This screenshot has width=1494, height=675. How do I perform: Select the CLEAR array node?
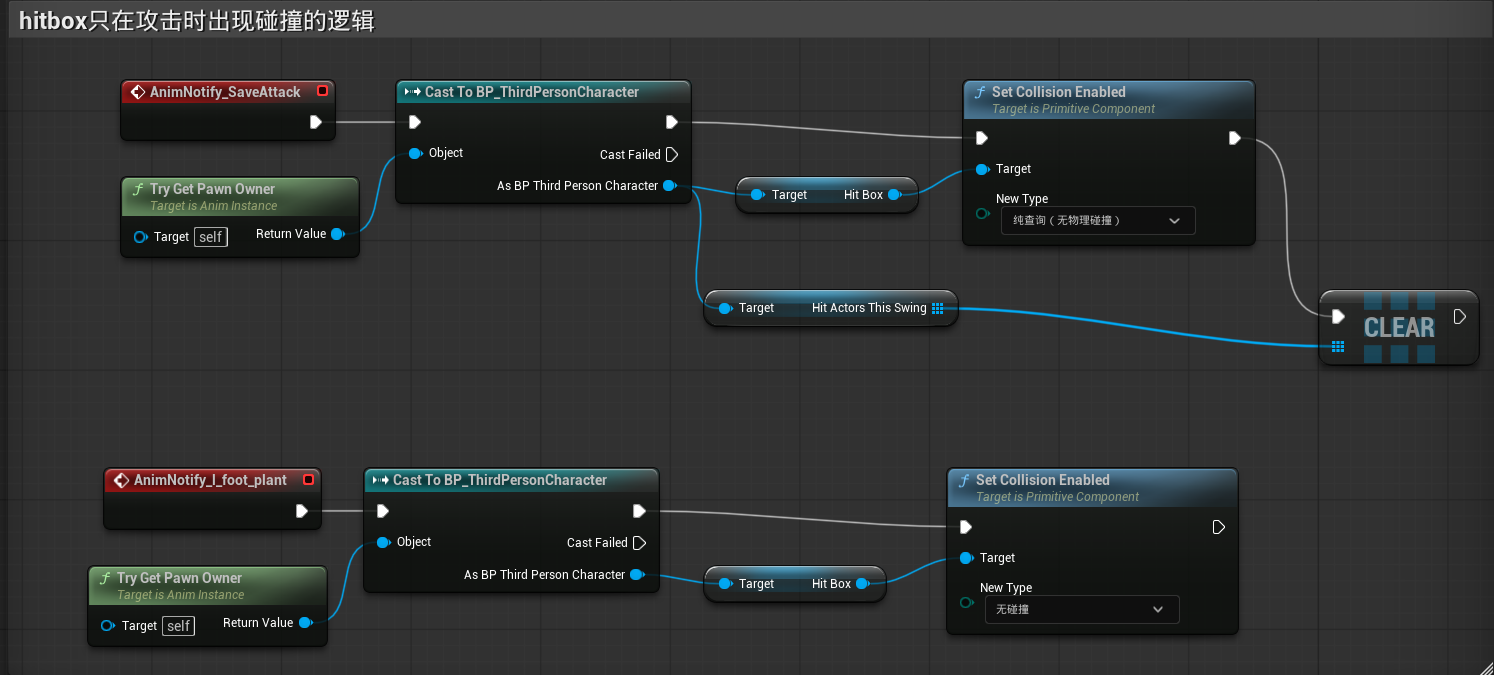(x=1398, y=327)
